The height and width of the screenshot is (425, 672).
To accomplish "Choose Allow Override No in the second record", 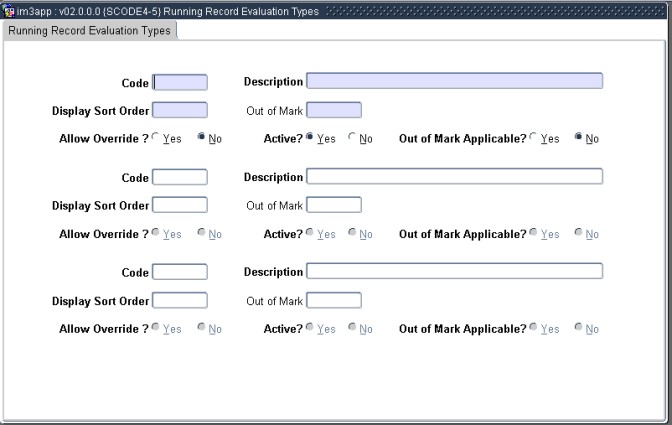I will (x=201, y=233).
